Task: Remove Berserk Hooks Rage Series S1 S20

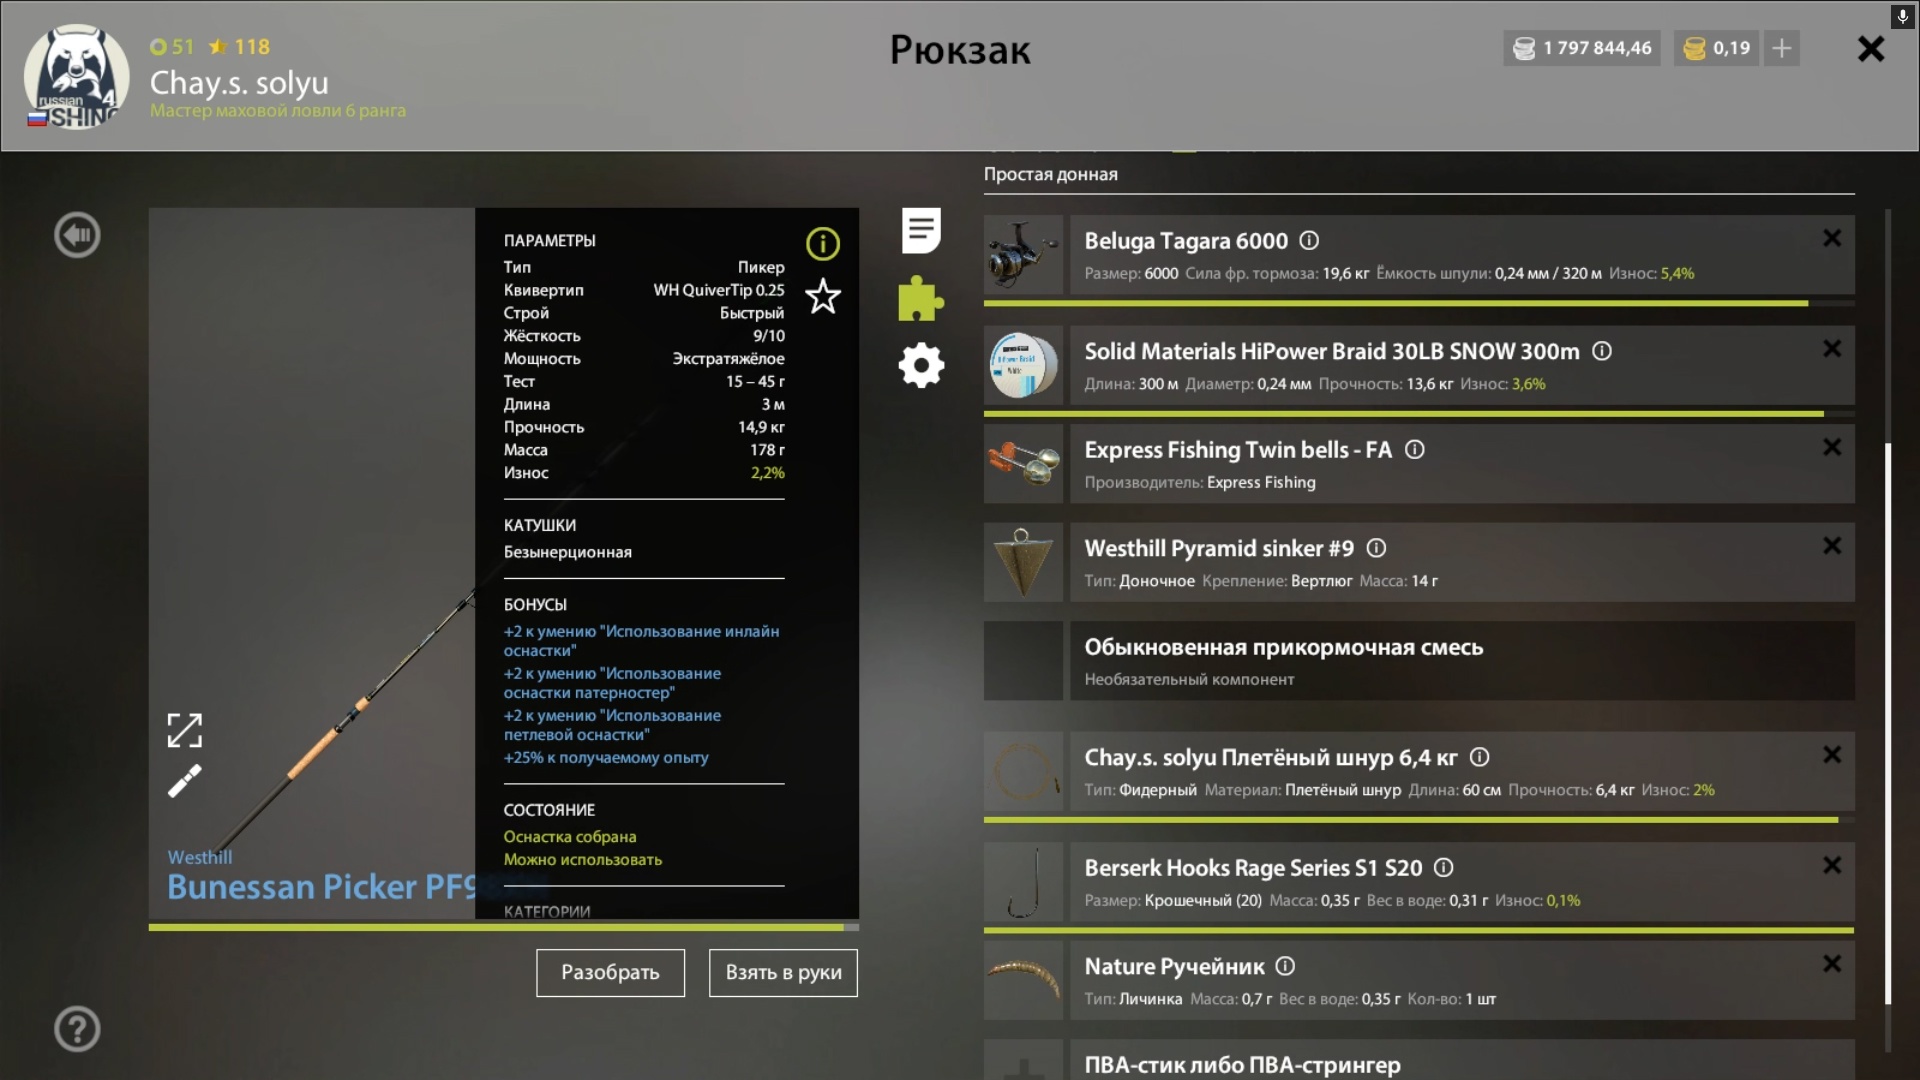Action: pos(1832,865)
